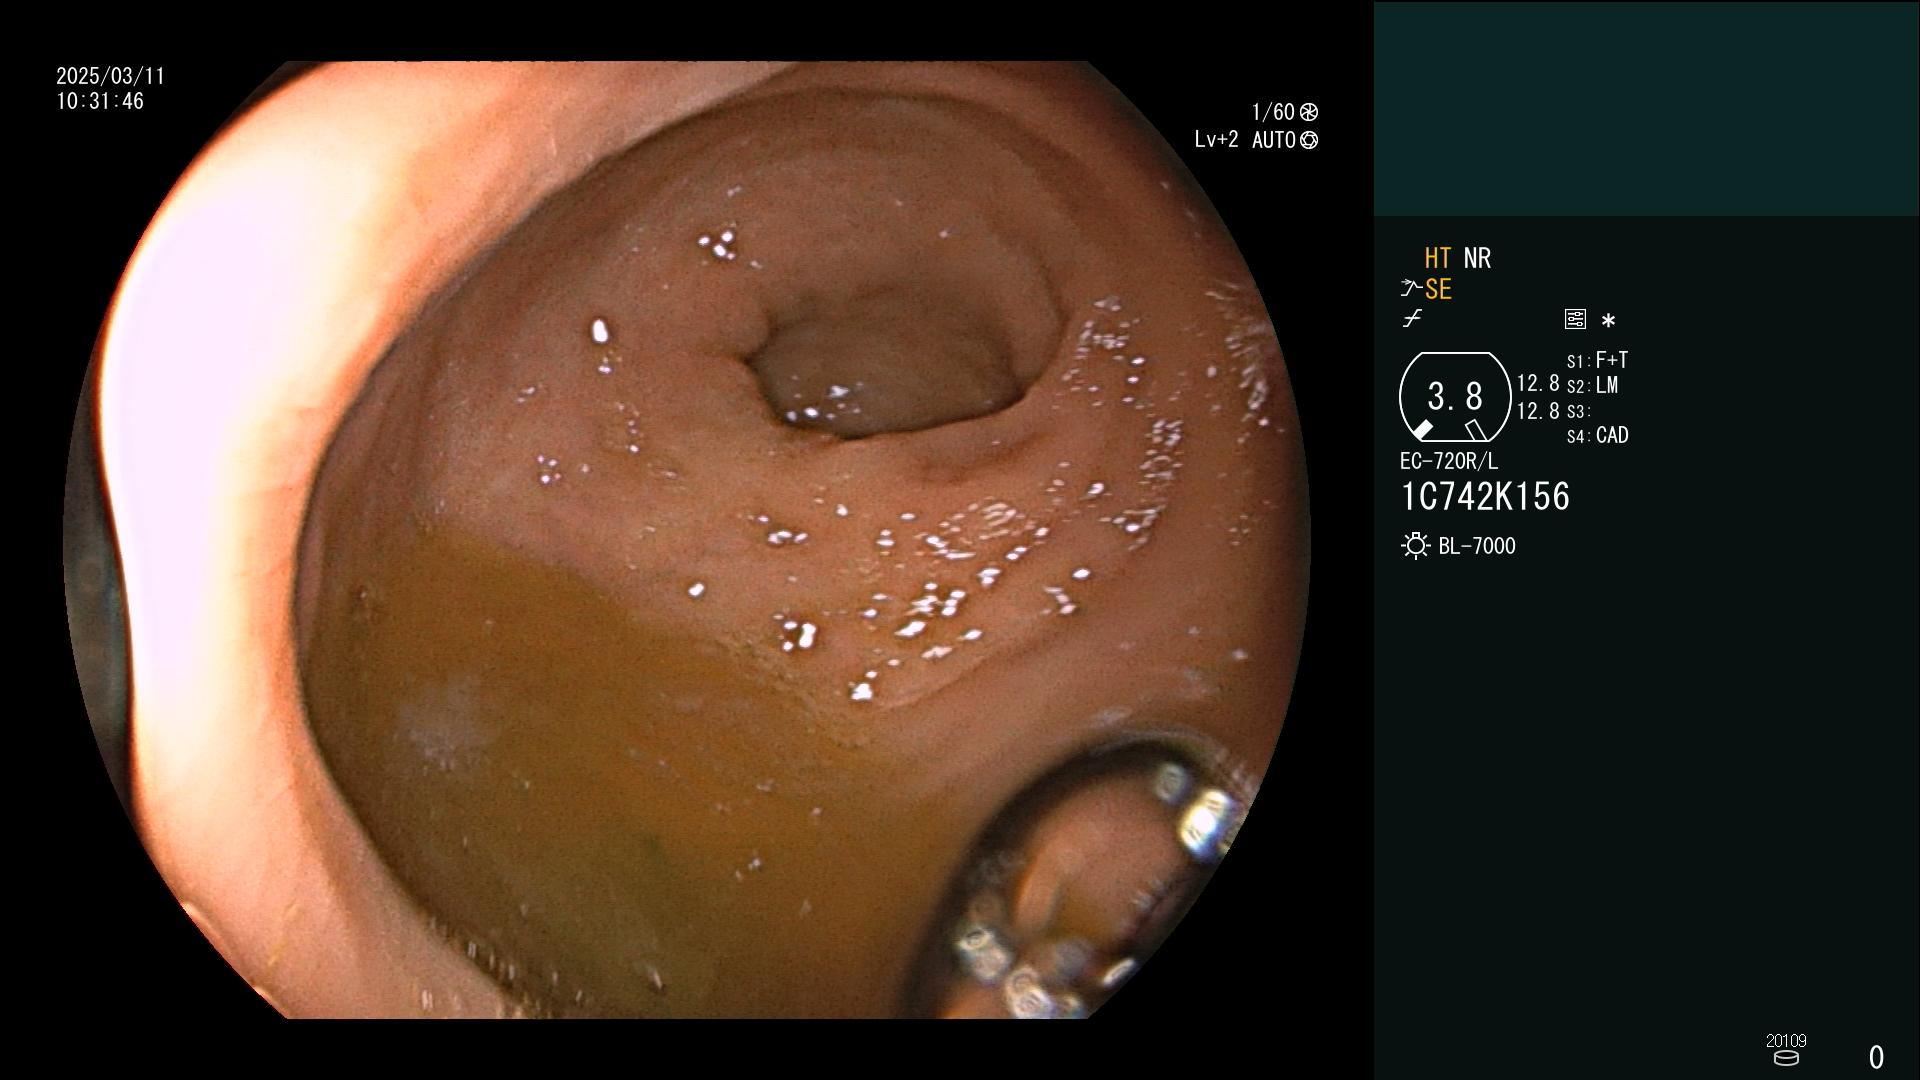Click the teal sub-screen panel at top right
This screenshot has height=1080, width=1920.
pyautogui.click(x=1646, y=108)
